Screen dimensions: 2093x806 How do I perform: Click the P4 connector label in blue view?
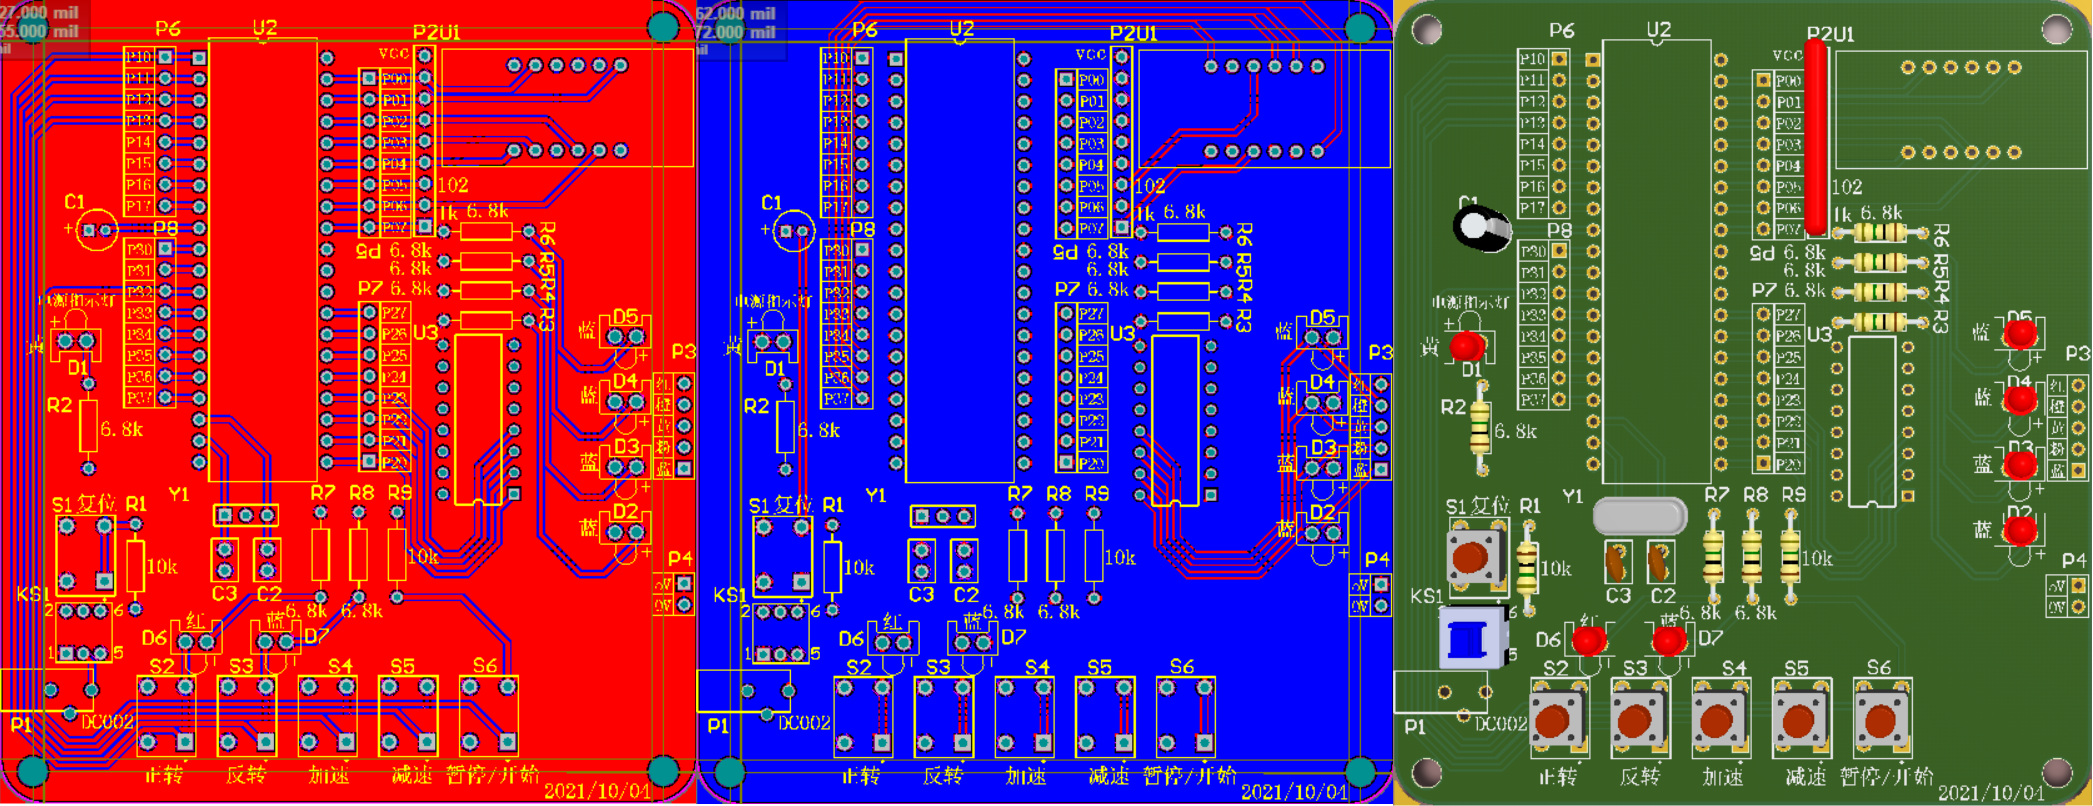[1377, 558]
